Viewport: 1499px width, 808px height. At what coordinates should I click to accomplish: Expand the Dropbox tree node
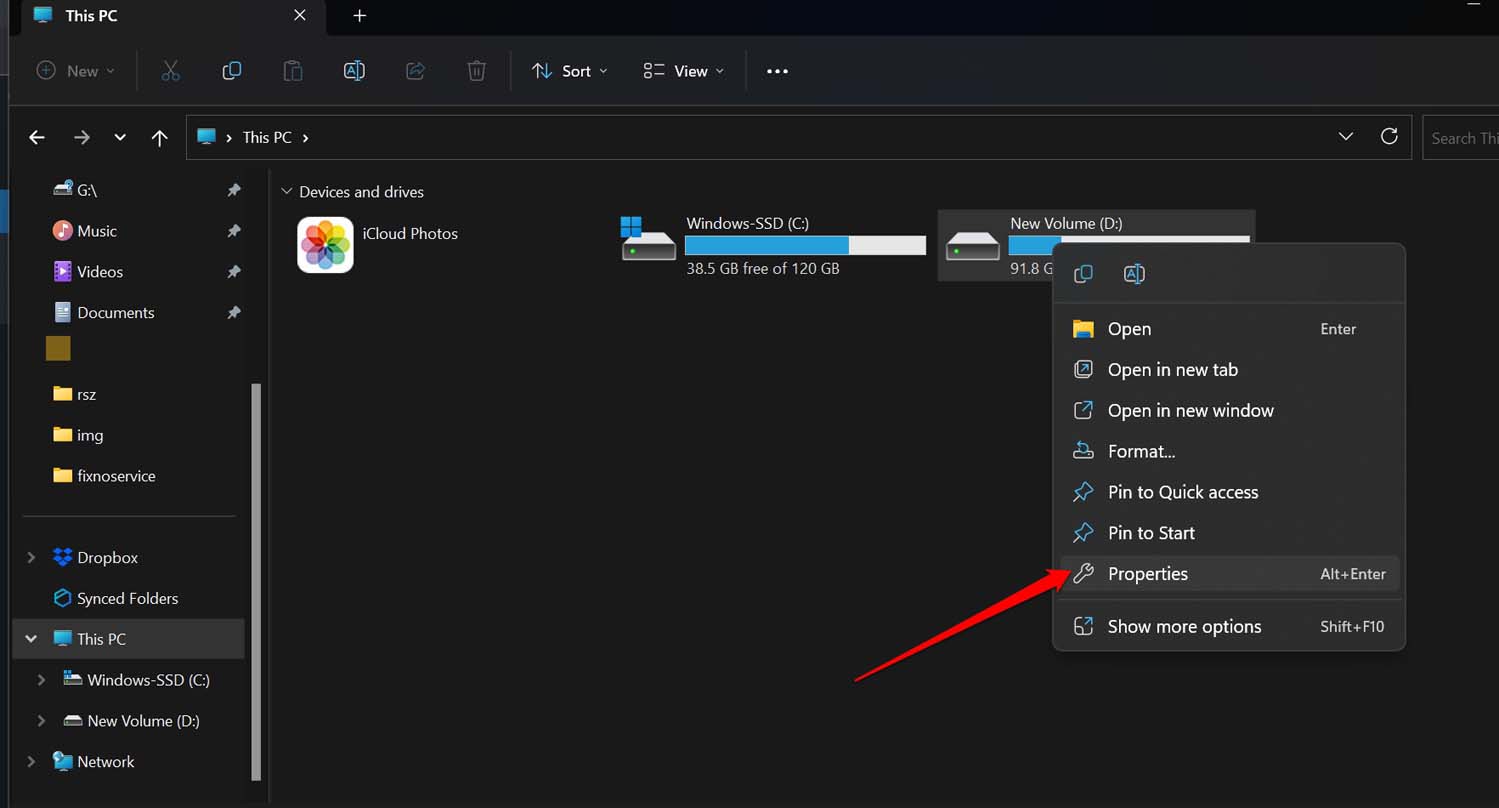click(x=31, y=558)
